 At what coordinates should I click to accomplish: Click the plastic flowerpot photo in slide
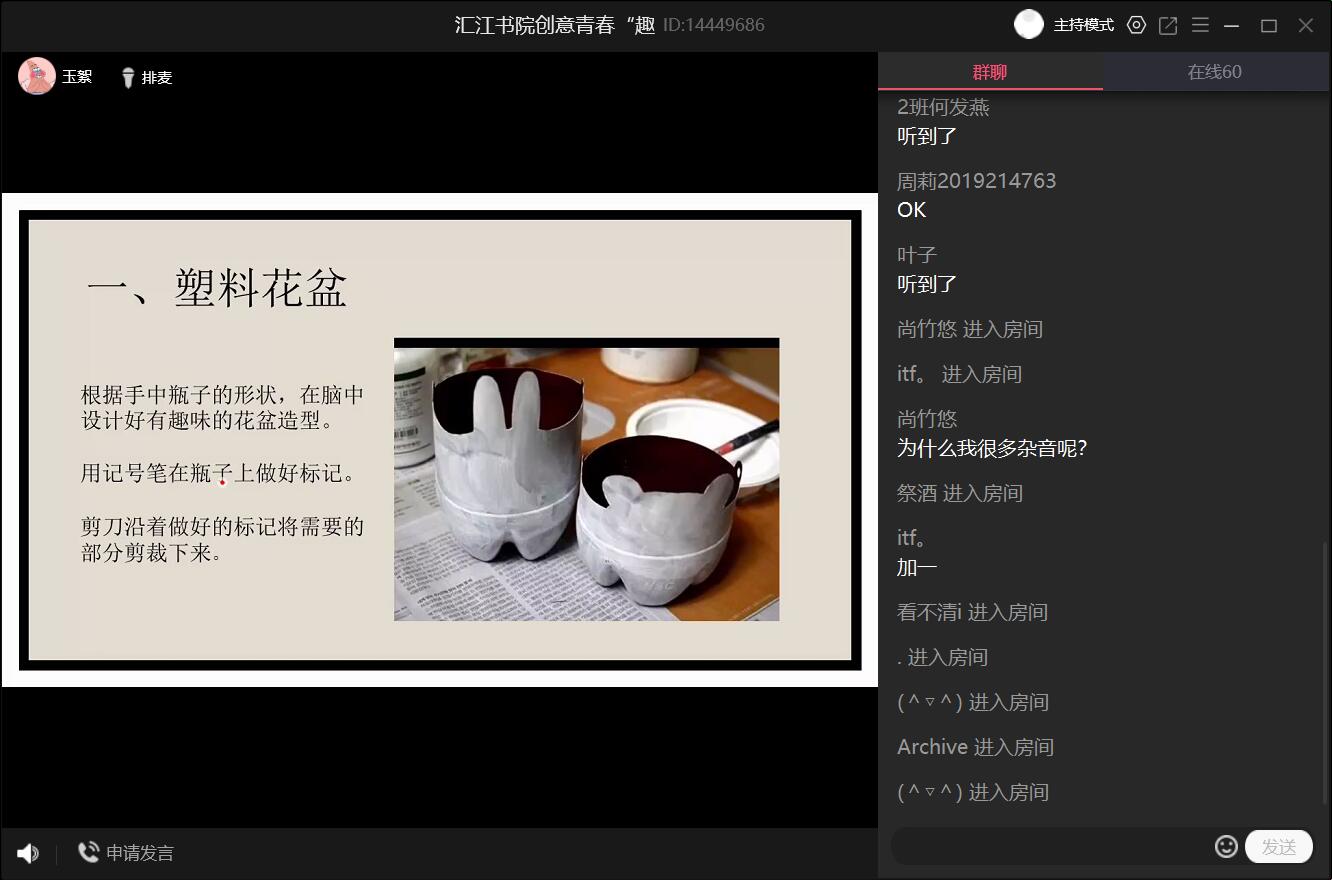click(586, 480)
